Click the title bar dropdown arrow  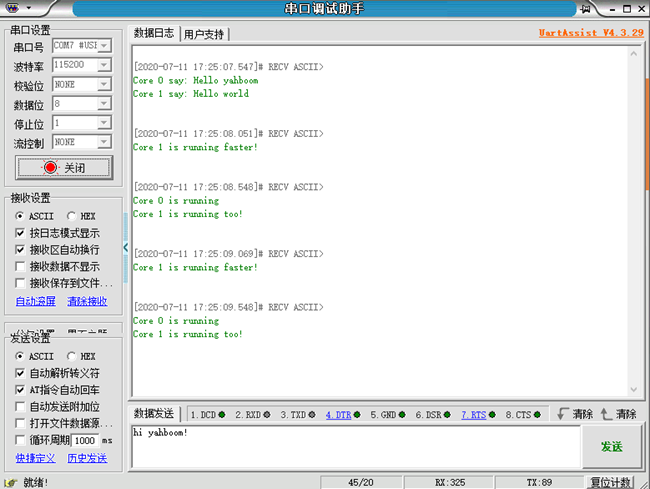29,8
